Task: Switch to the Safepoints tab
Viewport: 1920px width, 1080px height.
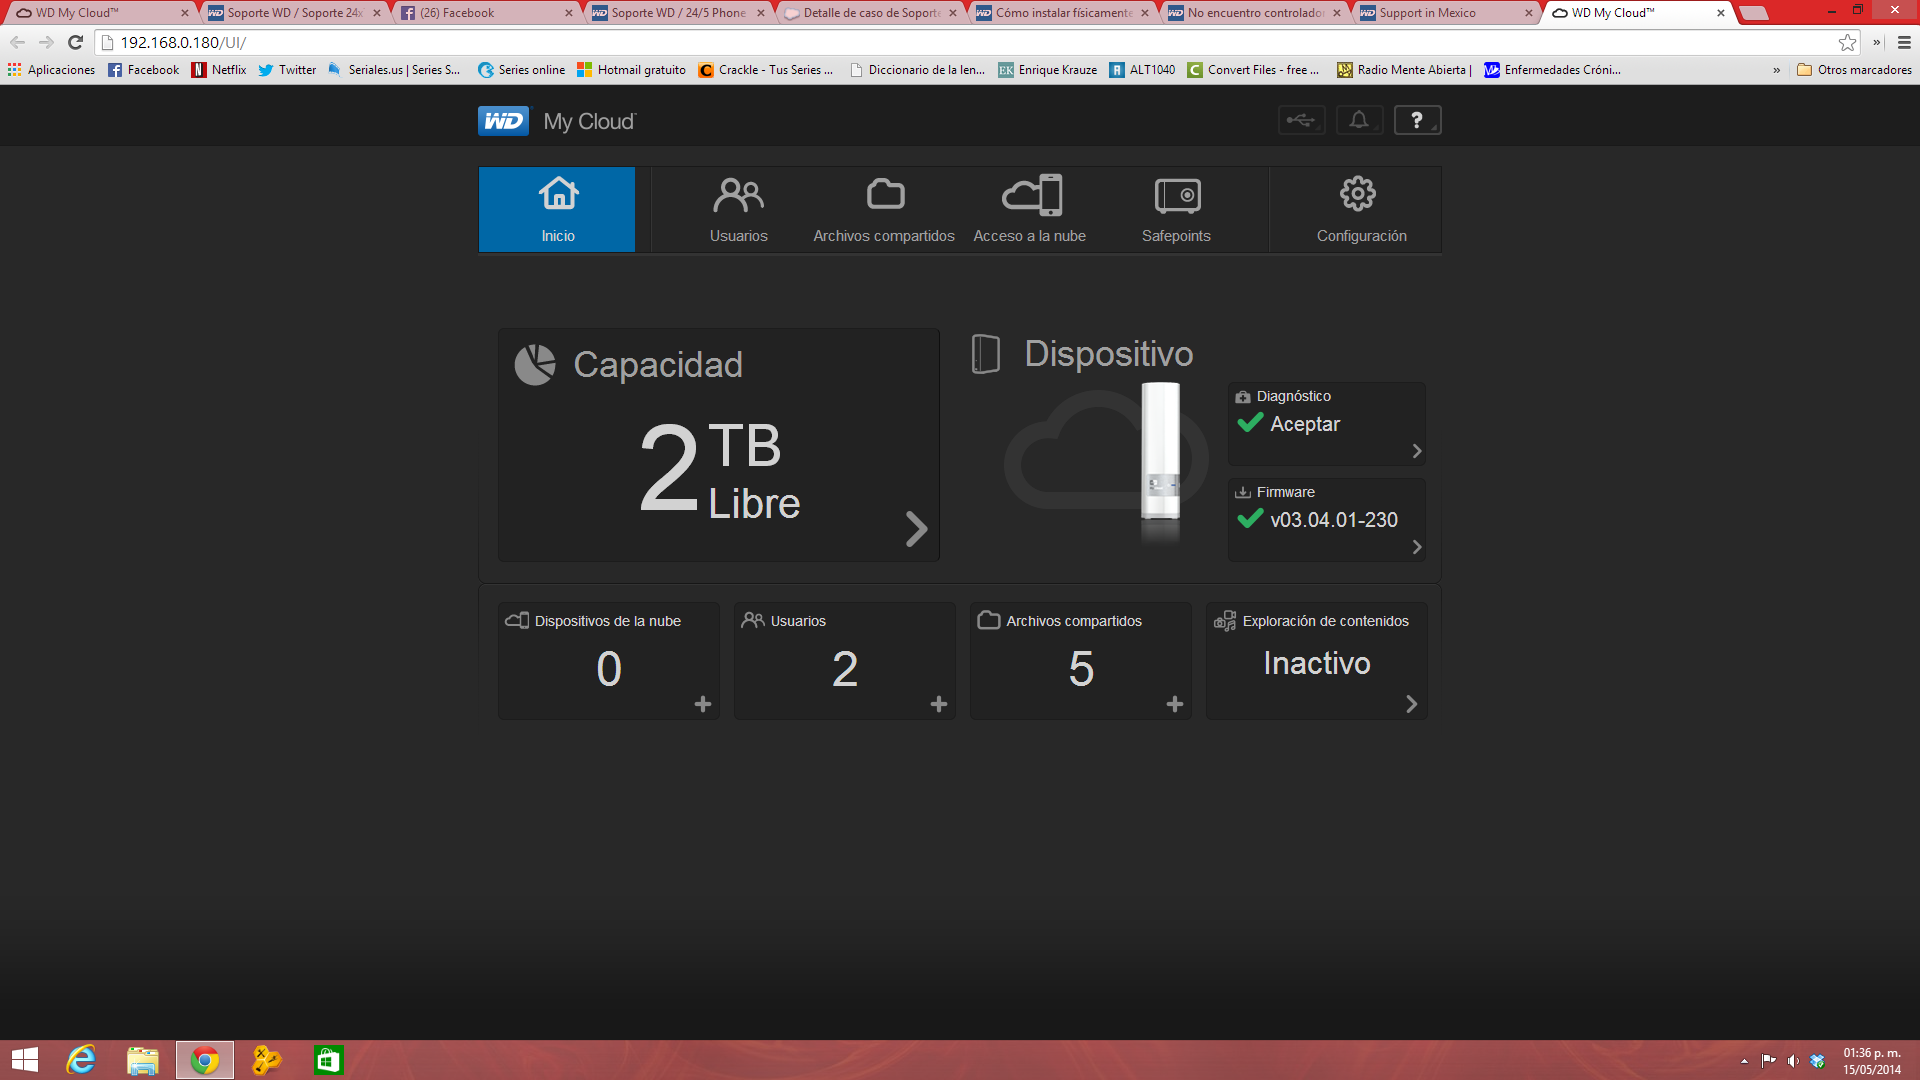Action: (1176, 209)
